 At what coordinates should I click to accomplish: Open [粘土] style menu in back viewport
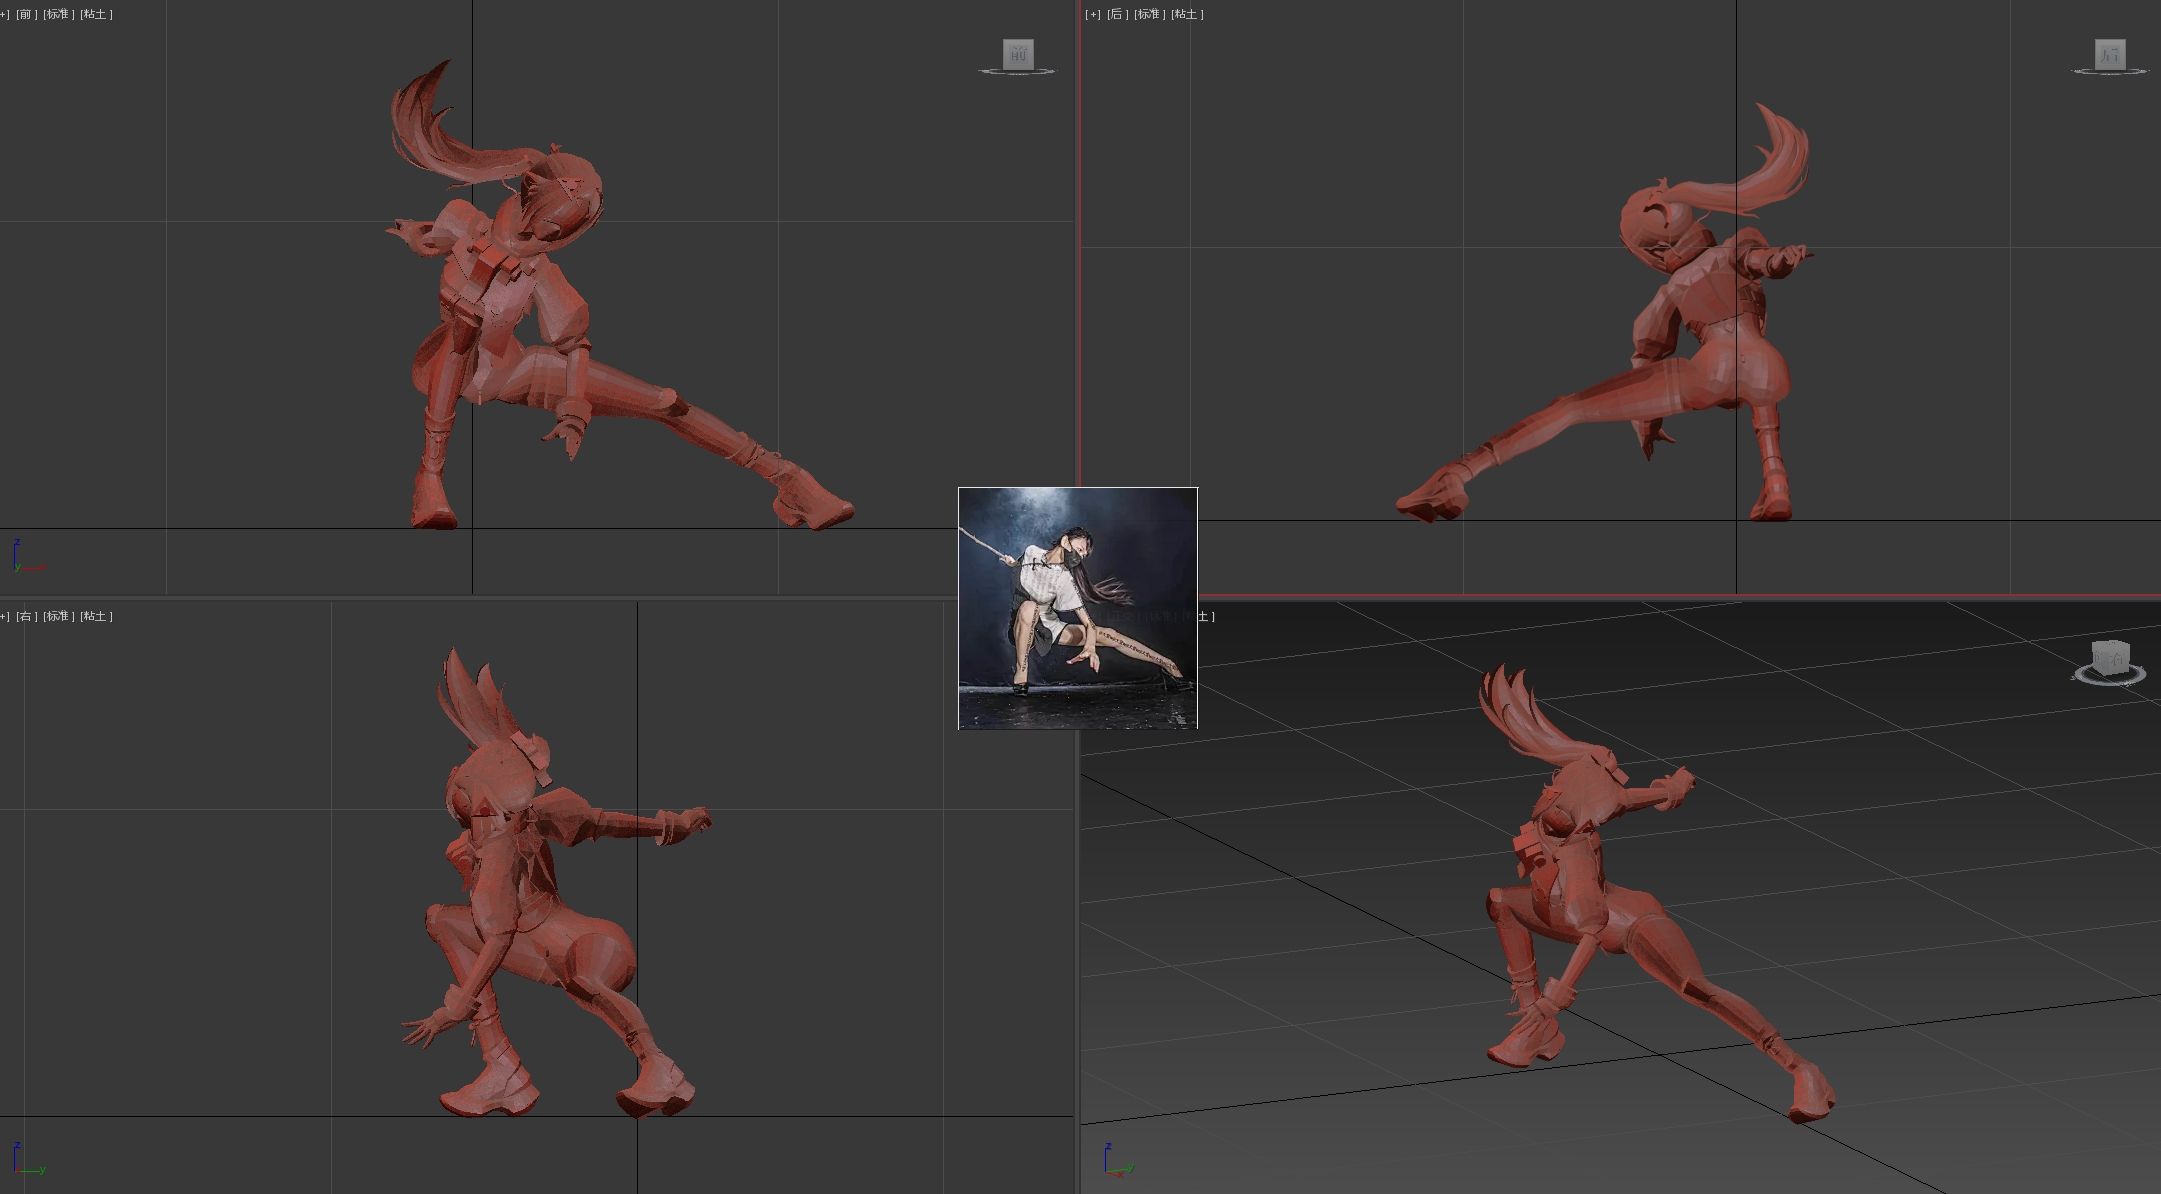[x=1187, y=14]
